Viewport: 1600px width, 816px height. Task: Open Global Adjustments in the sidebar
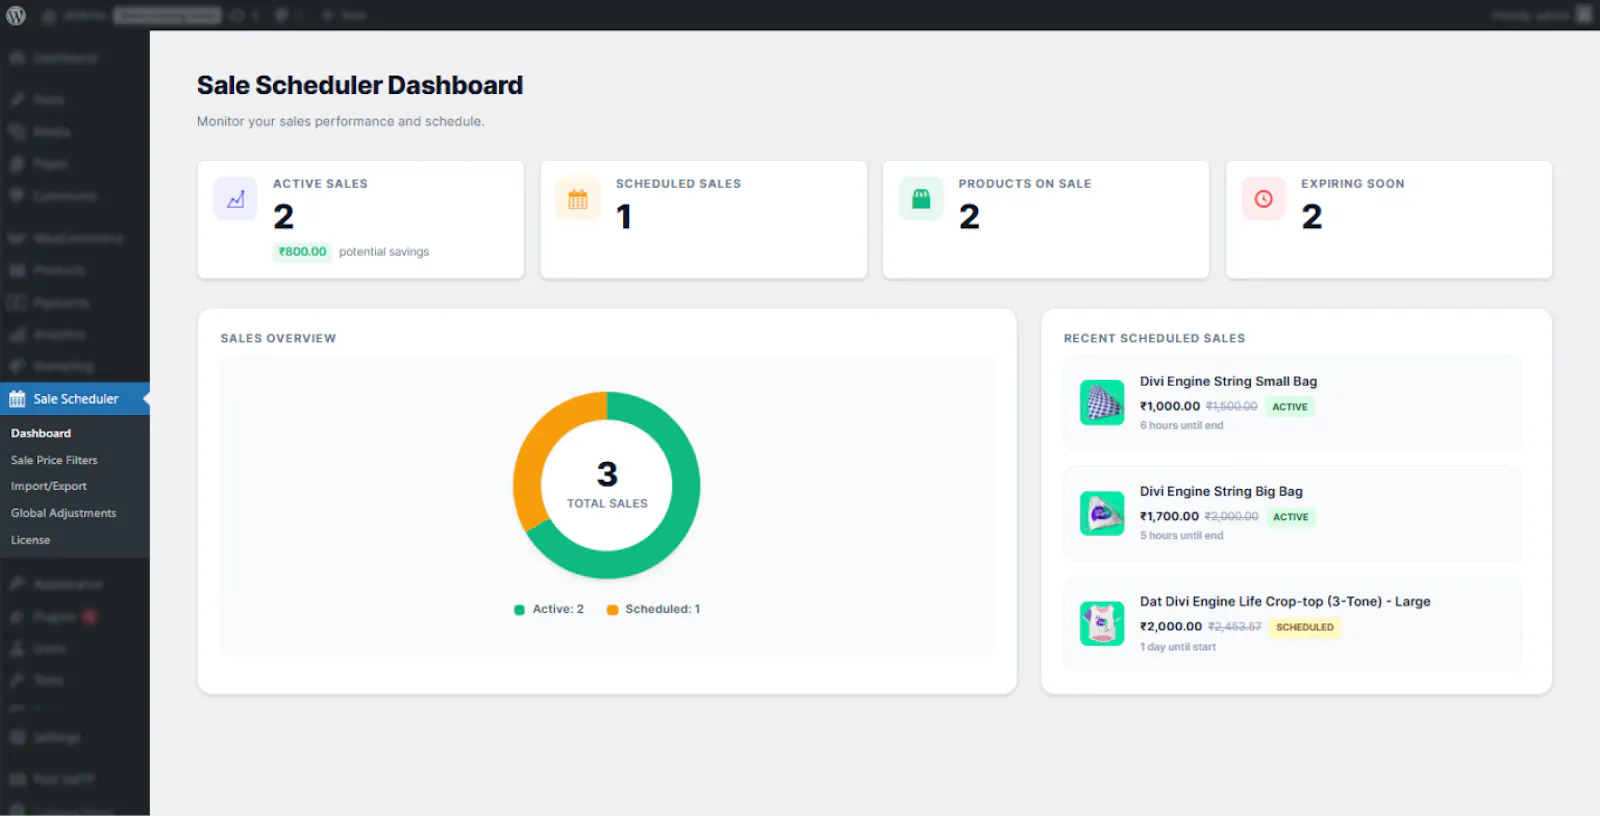pyautogui.click(x=63, y=513)
